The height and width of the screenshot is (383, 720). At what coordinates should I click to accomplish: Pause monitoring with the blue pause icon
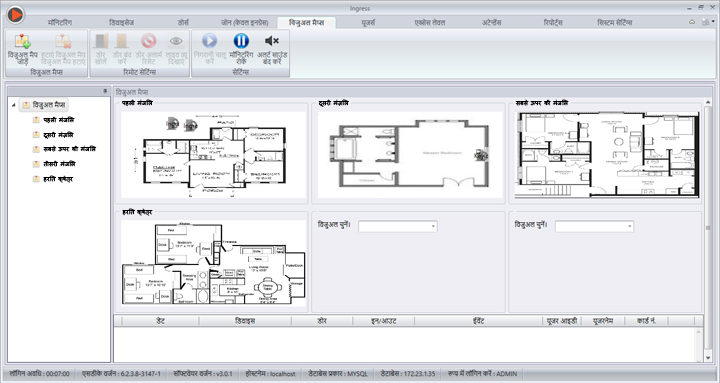[241, 41]
